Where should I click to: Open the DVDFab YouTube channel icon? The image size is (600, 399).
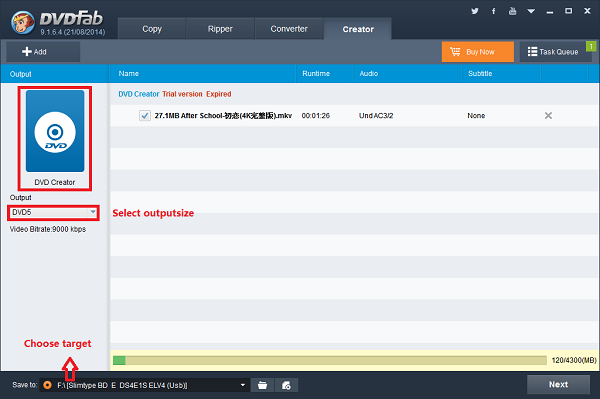point(512,11)
